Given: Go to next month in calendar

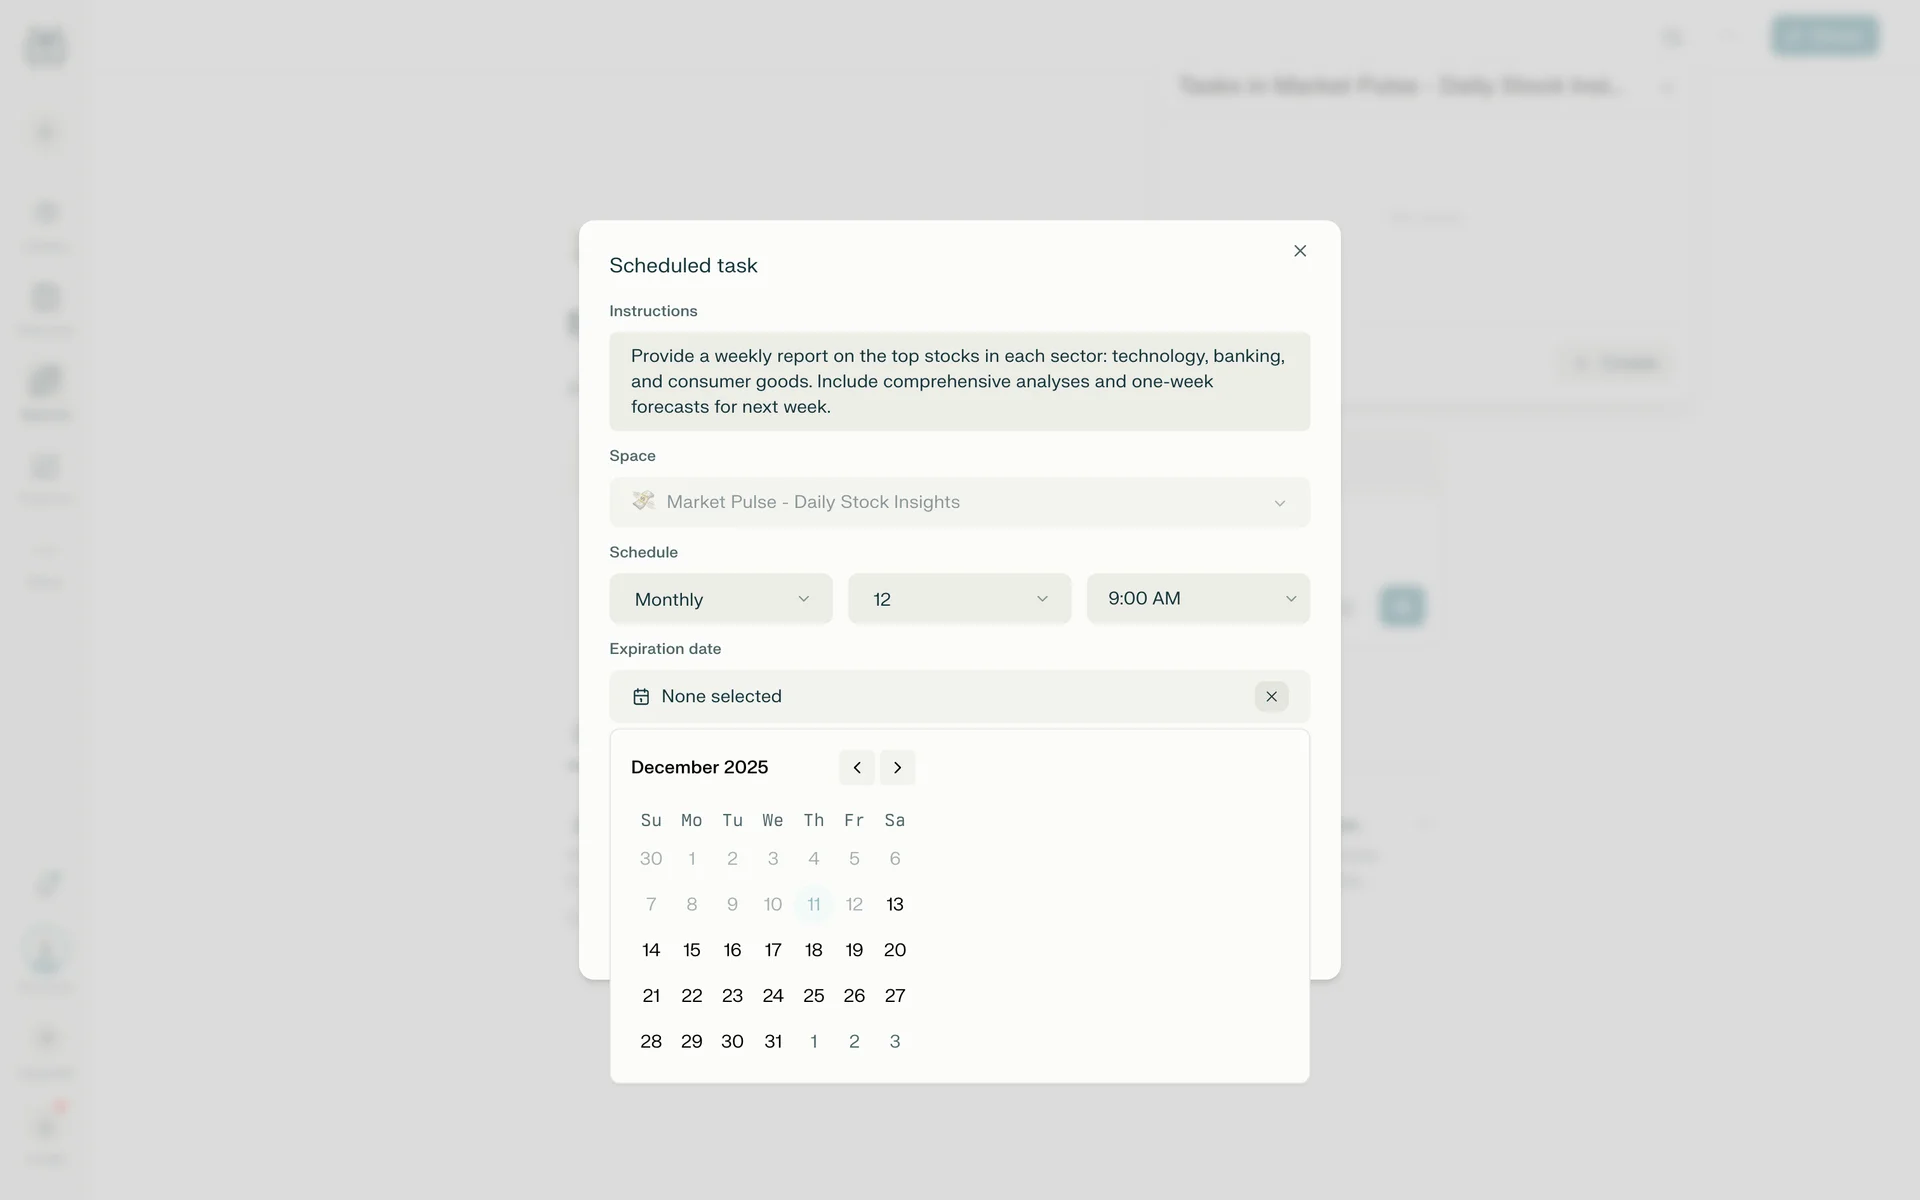Looking at the screenshot, I should (x=897, y=768).
